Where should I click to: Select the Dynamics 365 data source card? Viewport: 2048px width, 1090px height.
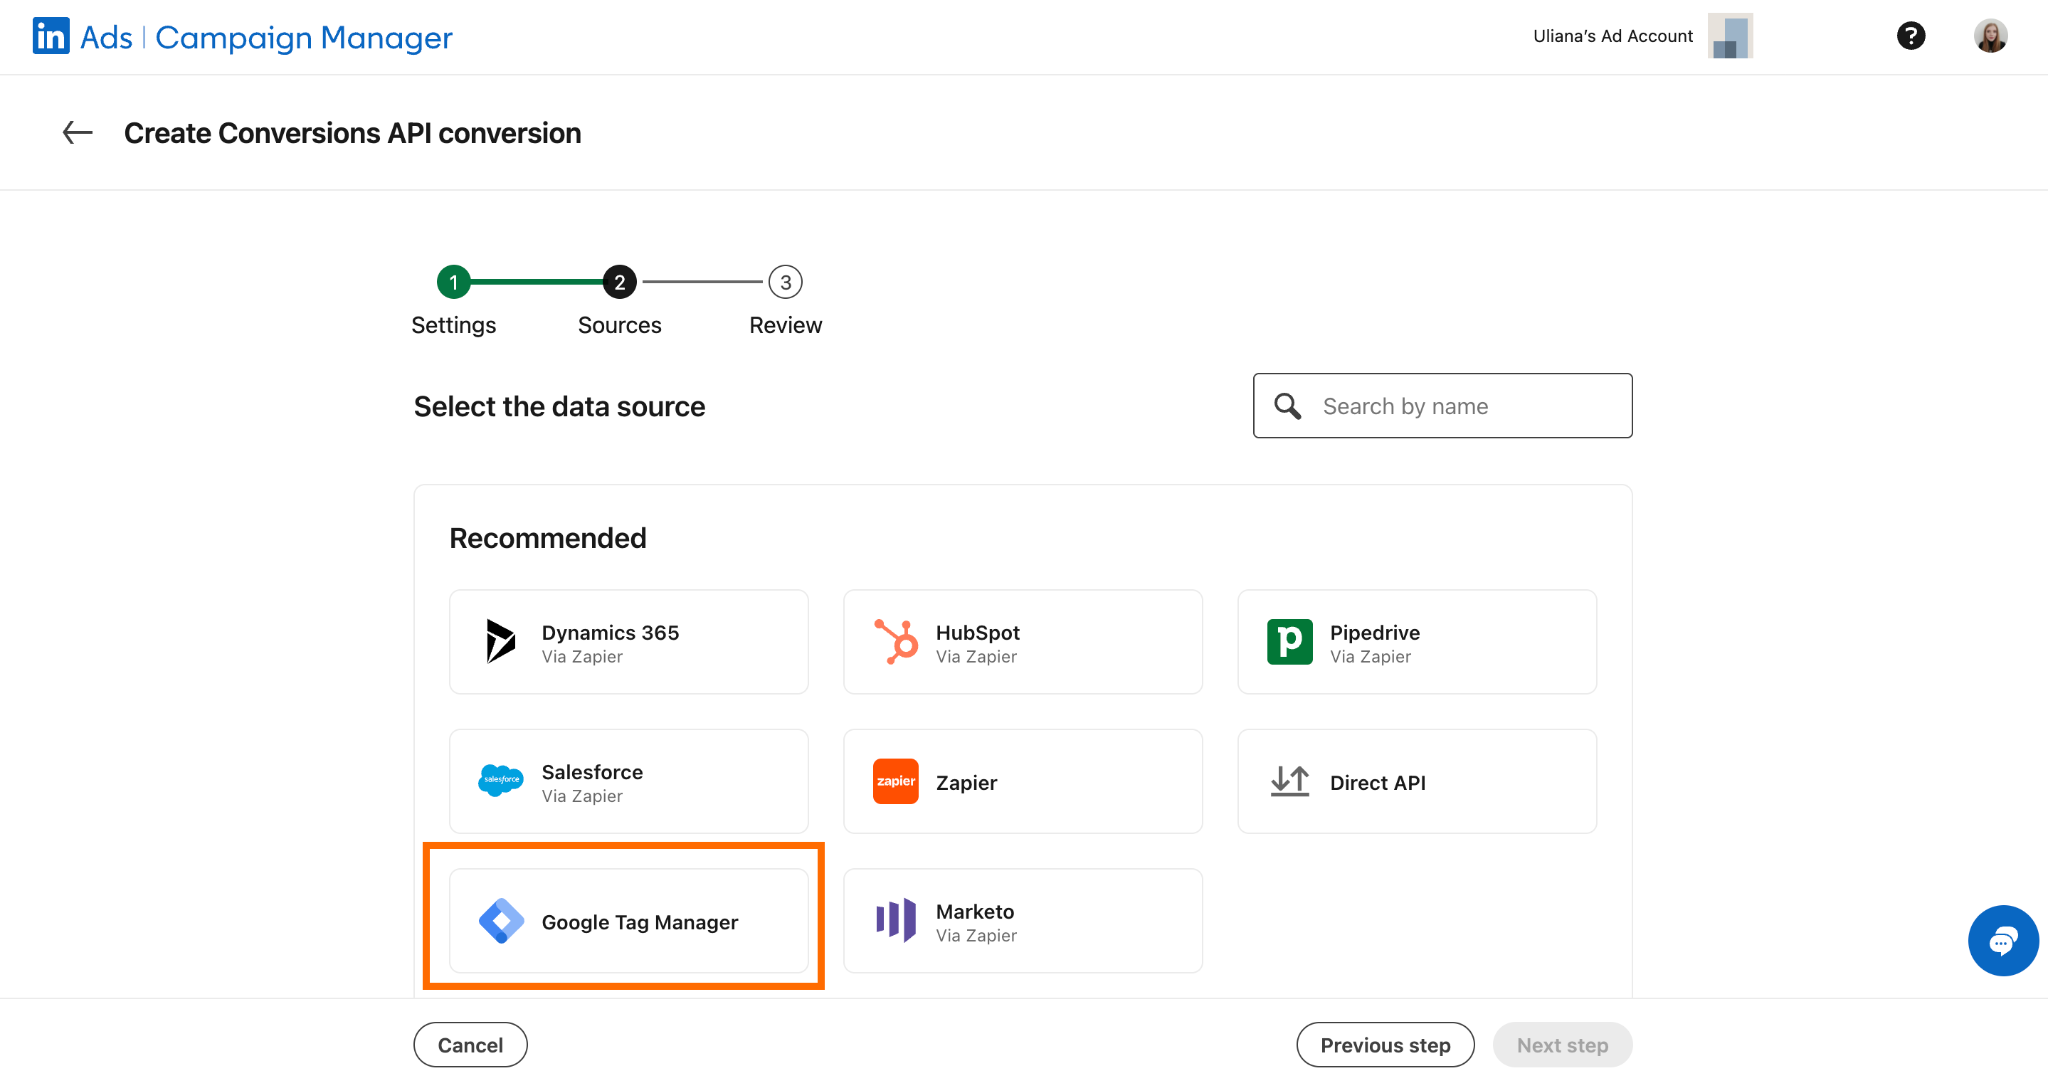(629, 642)
